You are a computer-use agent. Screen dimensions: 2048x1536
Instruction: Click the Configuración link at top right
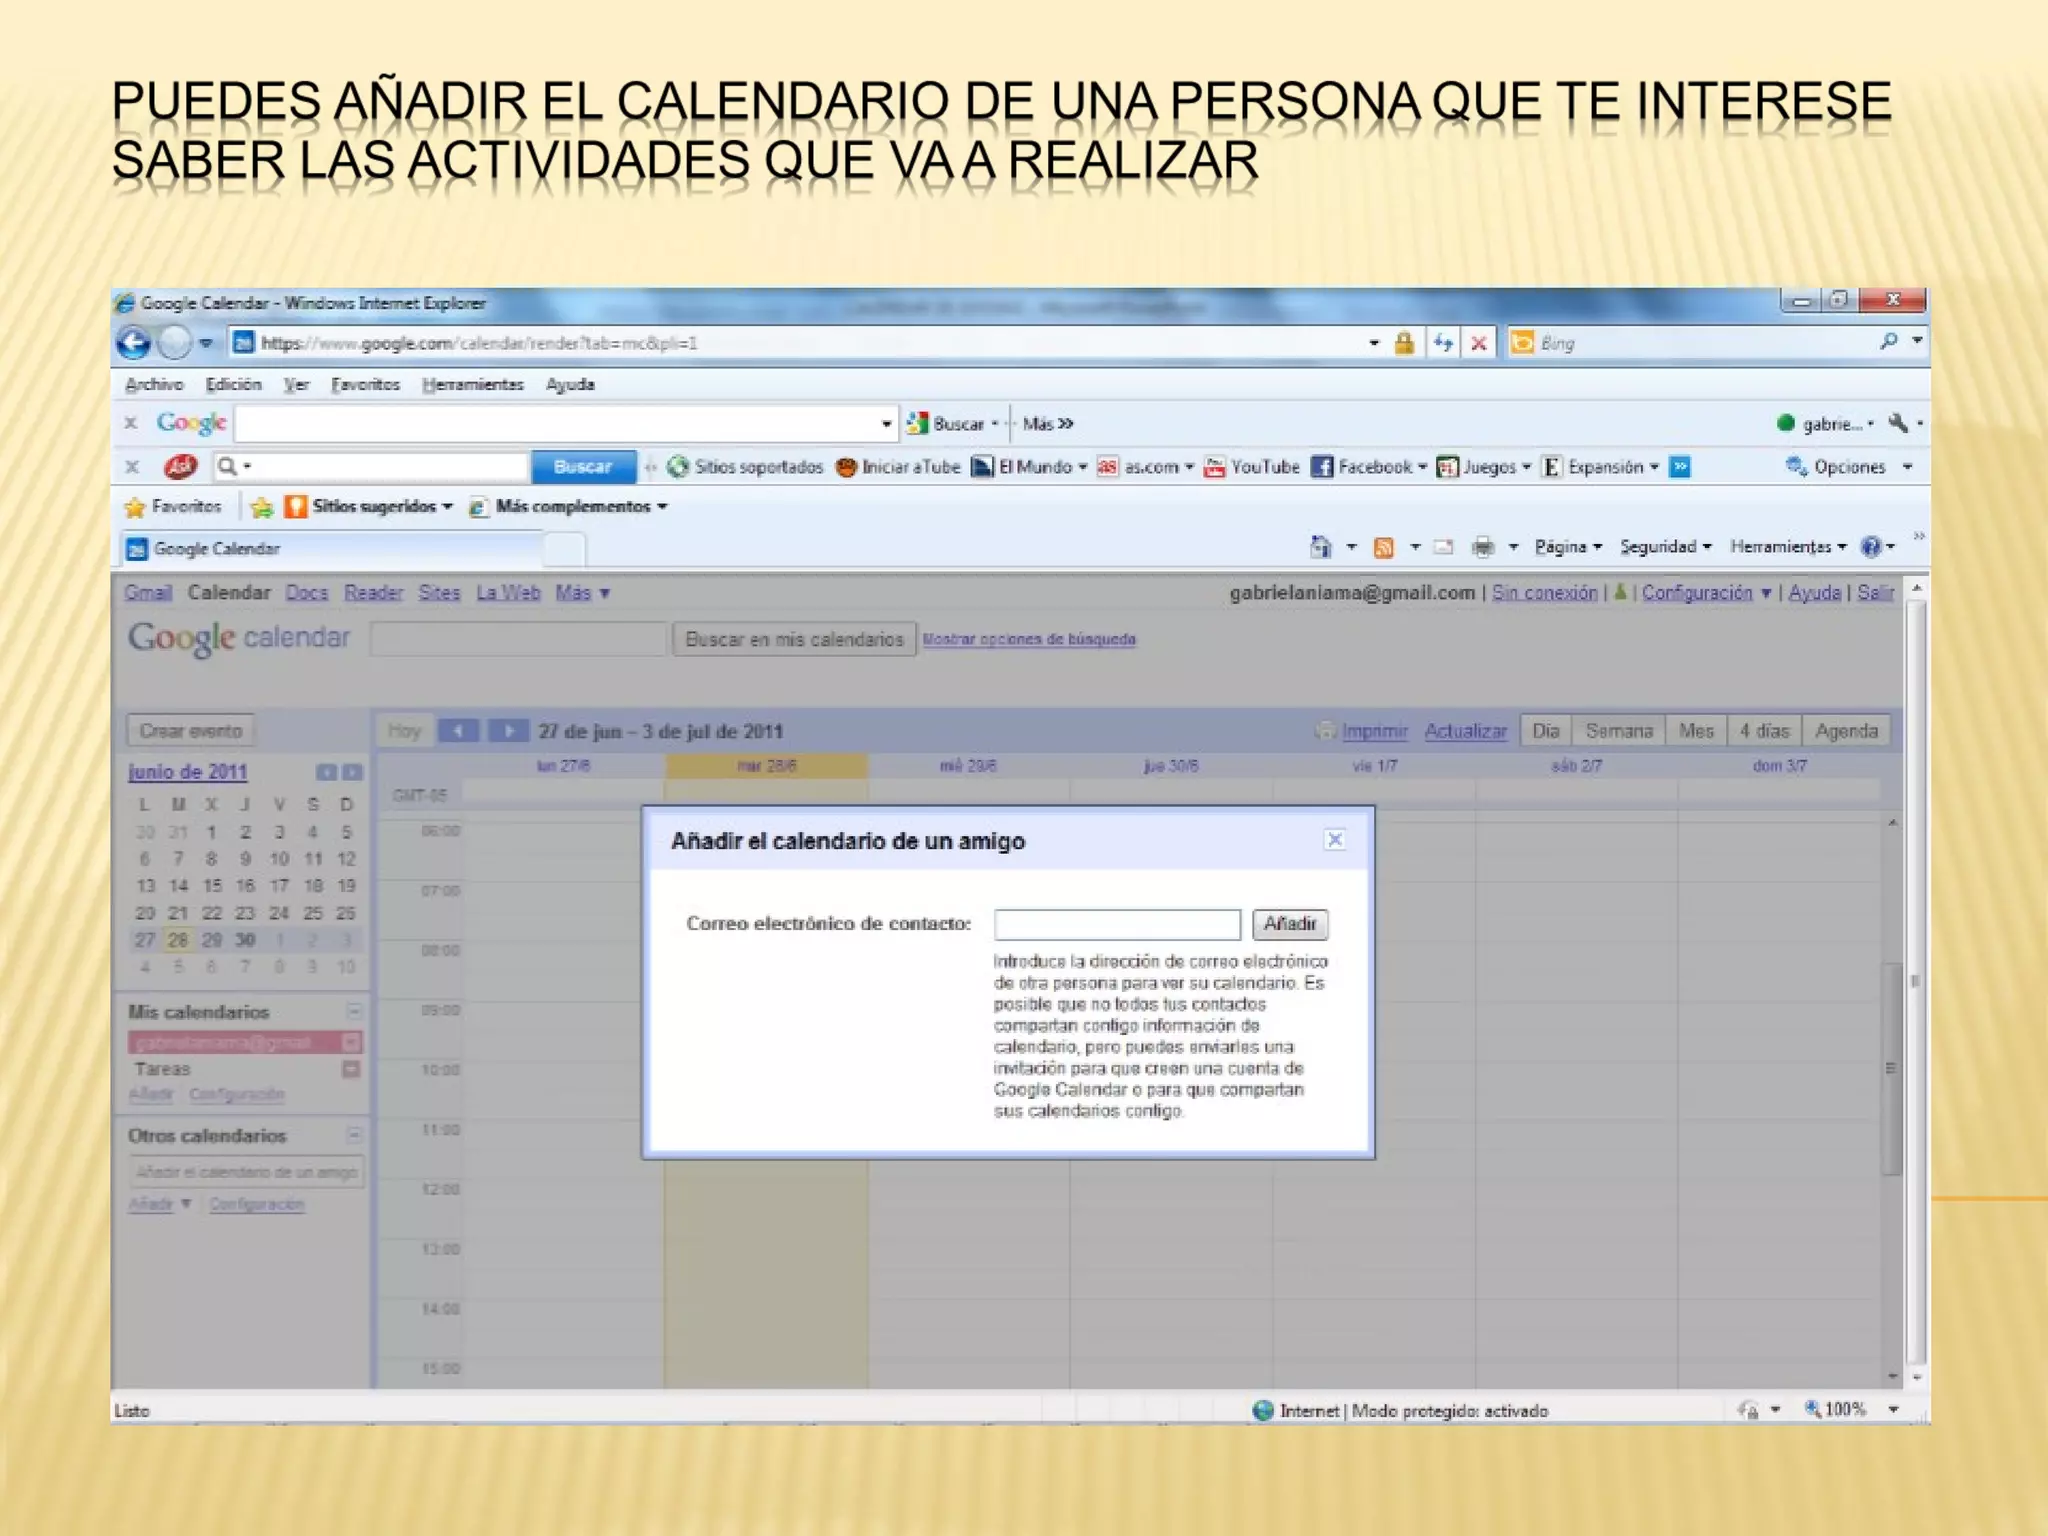click(x=1697, y=593)
